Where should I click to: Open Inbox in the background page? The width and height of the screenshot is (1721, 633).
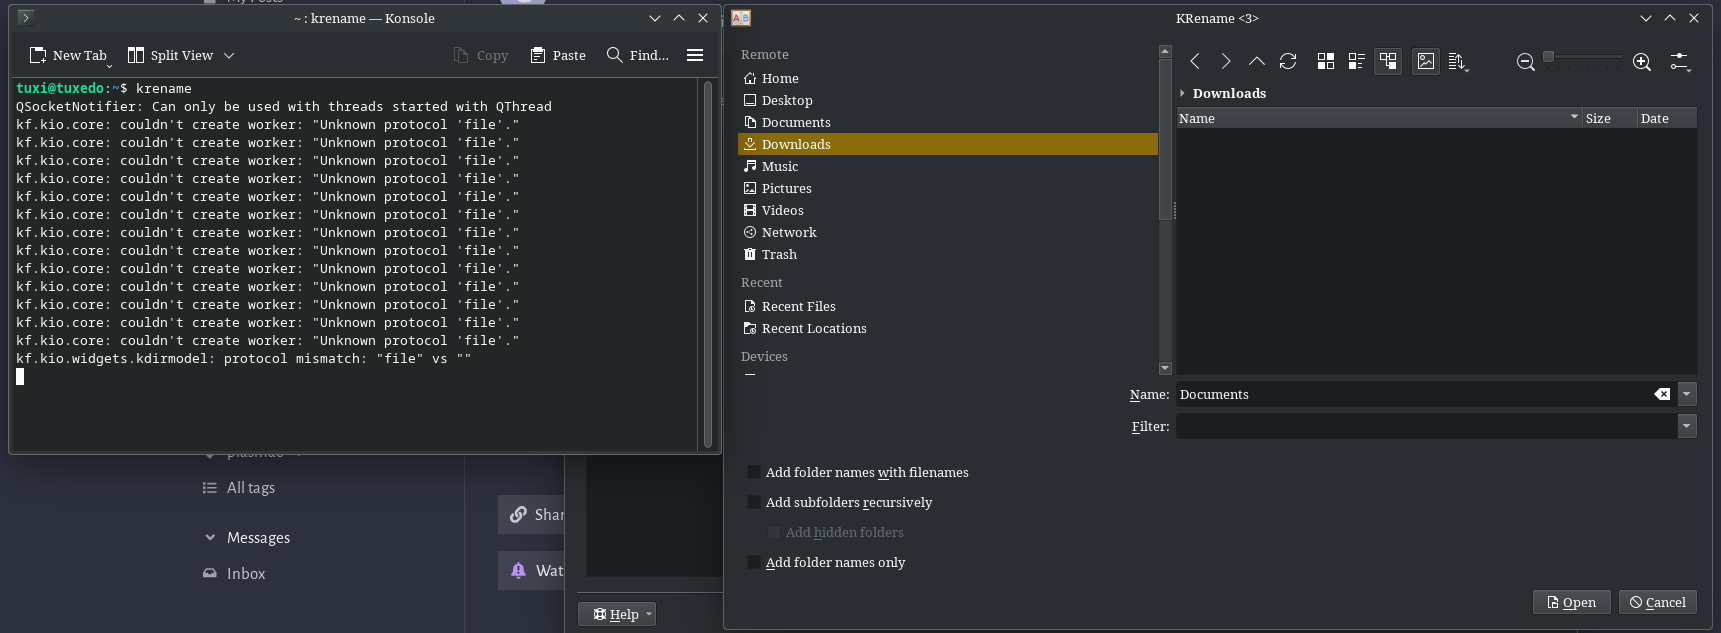(234, 574)
